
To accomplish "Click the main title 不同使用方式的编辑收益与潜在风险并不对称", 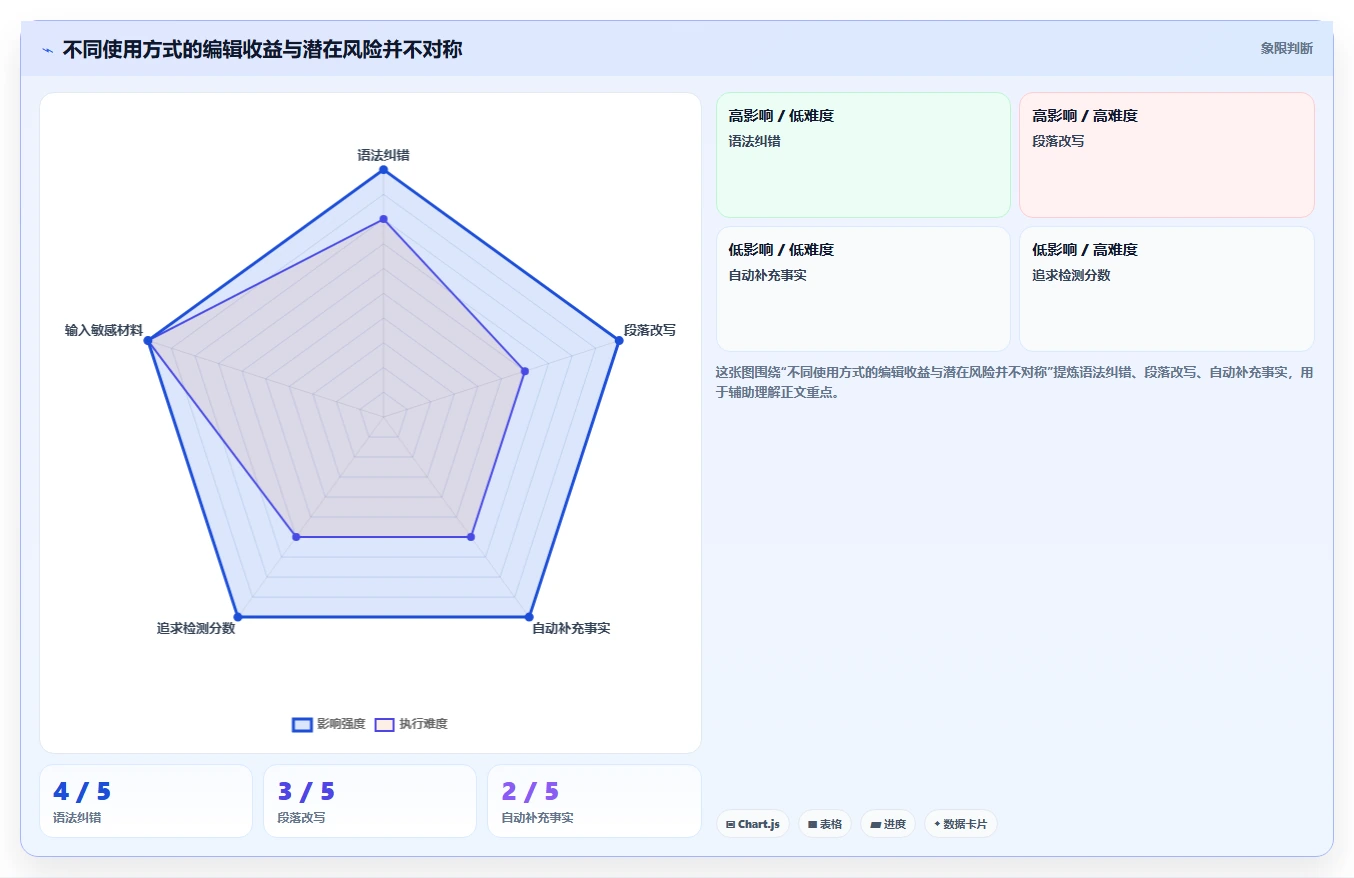I will coord(262,49).
